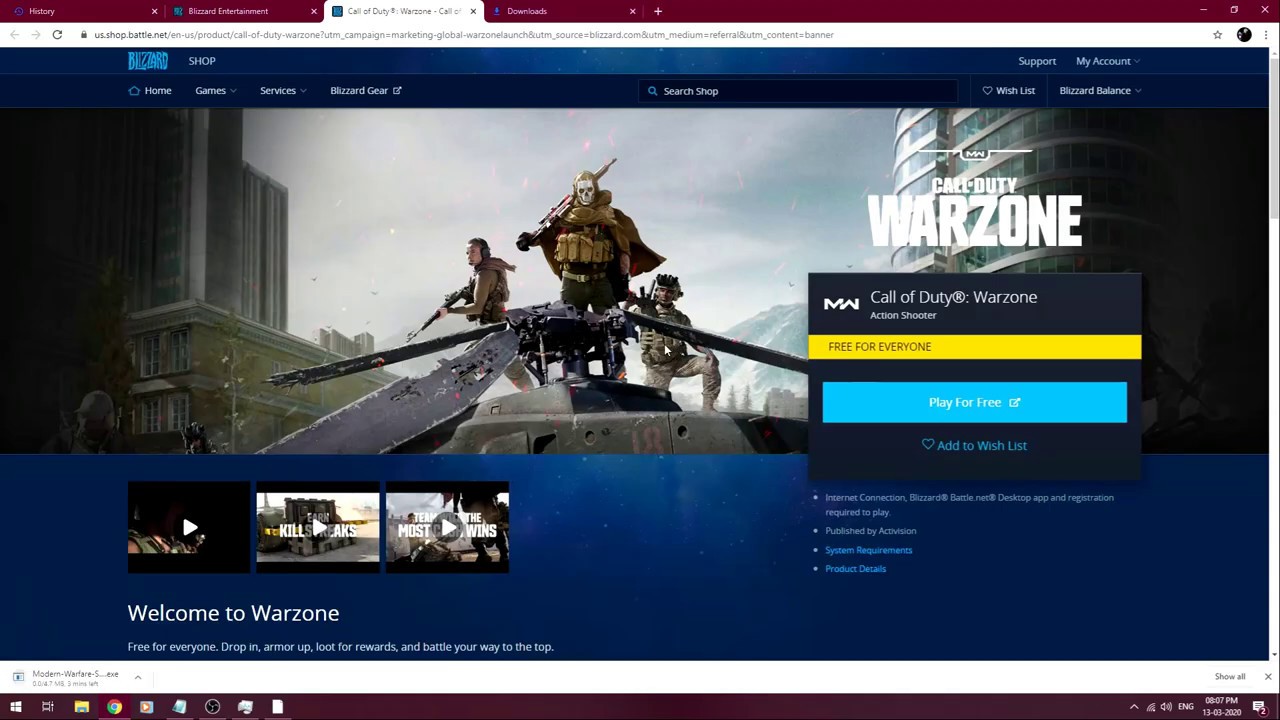Click the Welcome to Warzone heading
1280x720 pixels.
pos(233,613)
